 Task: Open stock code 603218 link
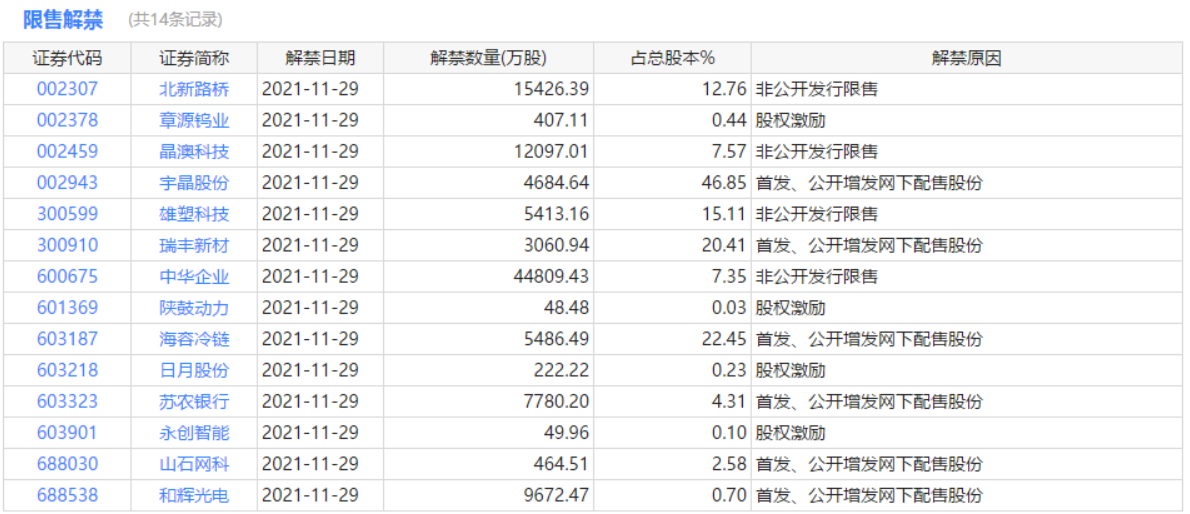pyautogui.click(x=67, y=371)
